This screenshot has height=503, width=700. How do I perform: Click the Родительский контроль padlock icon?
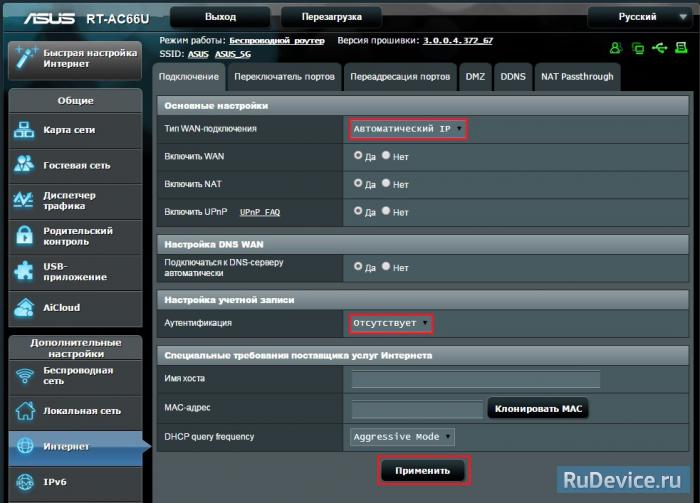coord(24,235)
